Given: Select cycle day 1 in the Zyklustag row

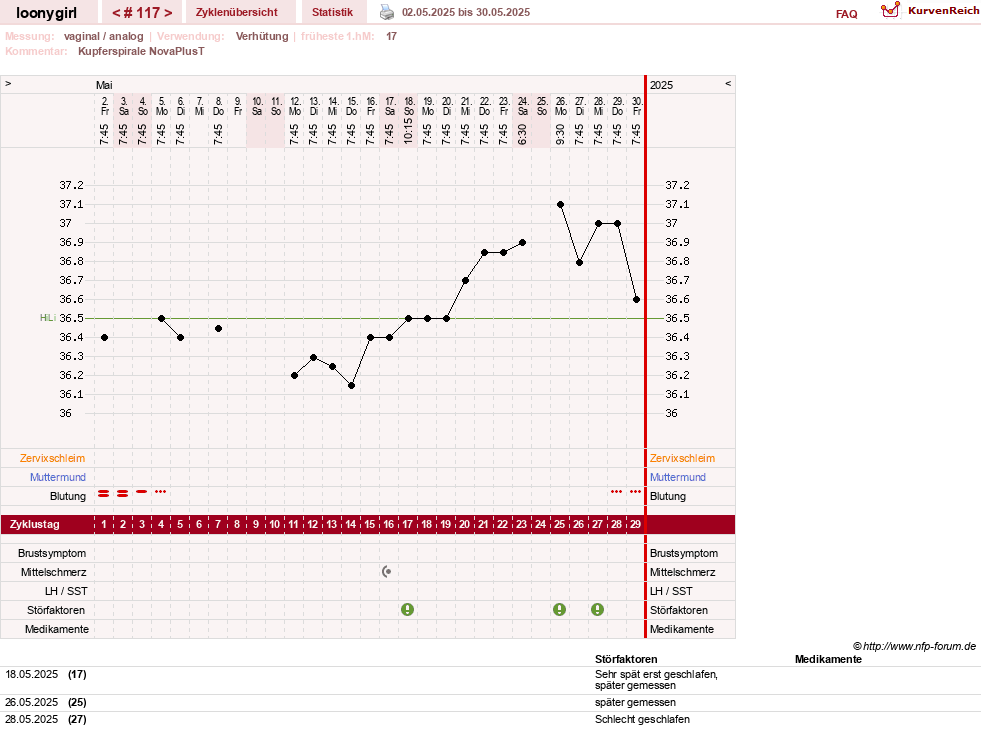Looking at the screenshot, I should click(104, 524).
